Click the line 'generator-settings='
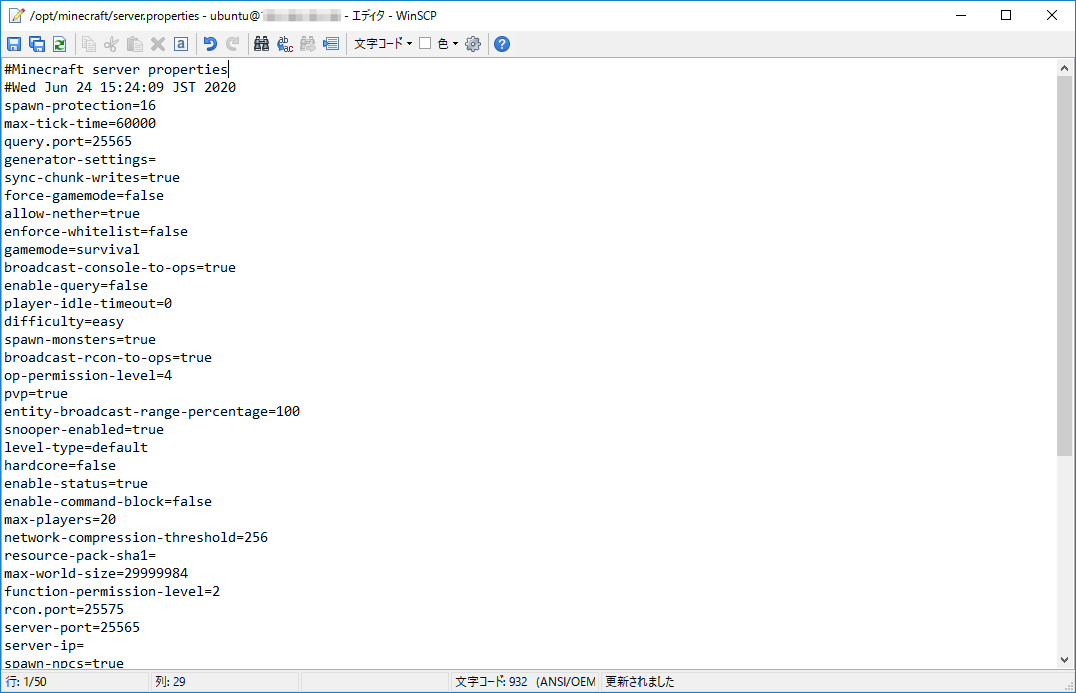The image size is (1076, 693). [80, 159]
